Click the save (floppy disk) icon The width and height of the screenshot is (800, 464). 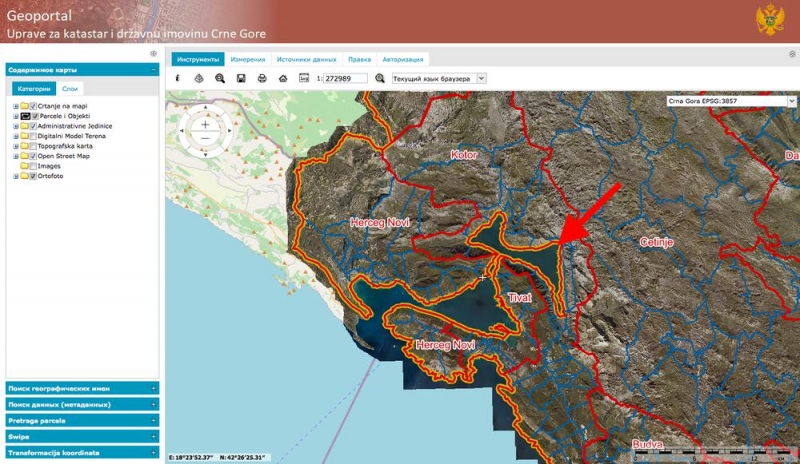tap(241, 78)
